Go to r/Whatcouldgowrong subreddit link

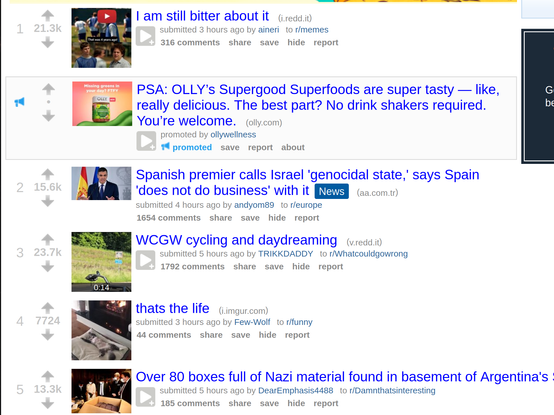369,254
